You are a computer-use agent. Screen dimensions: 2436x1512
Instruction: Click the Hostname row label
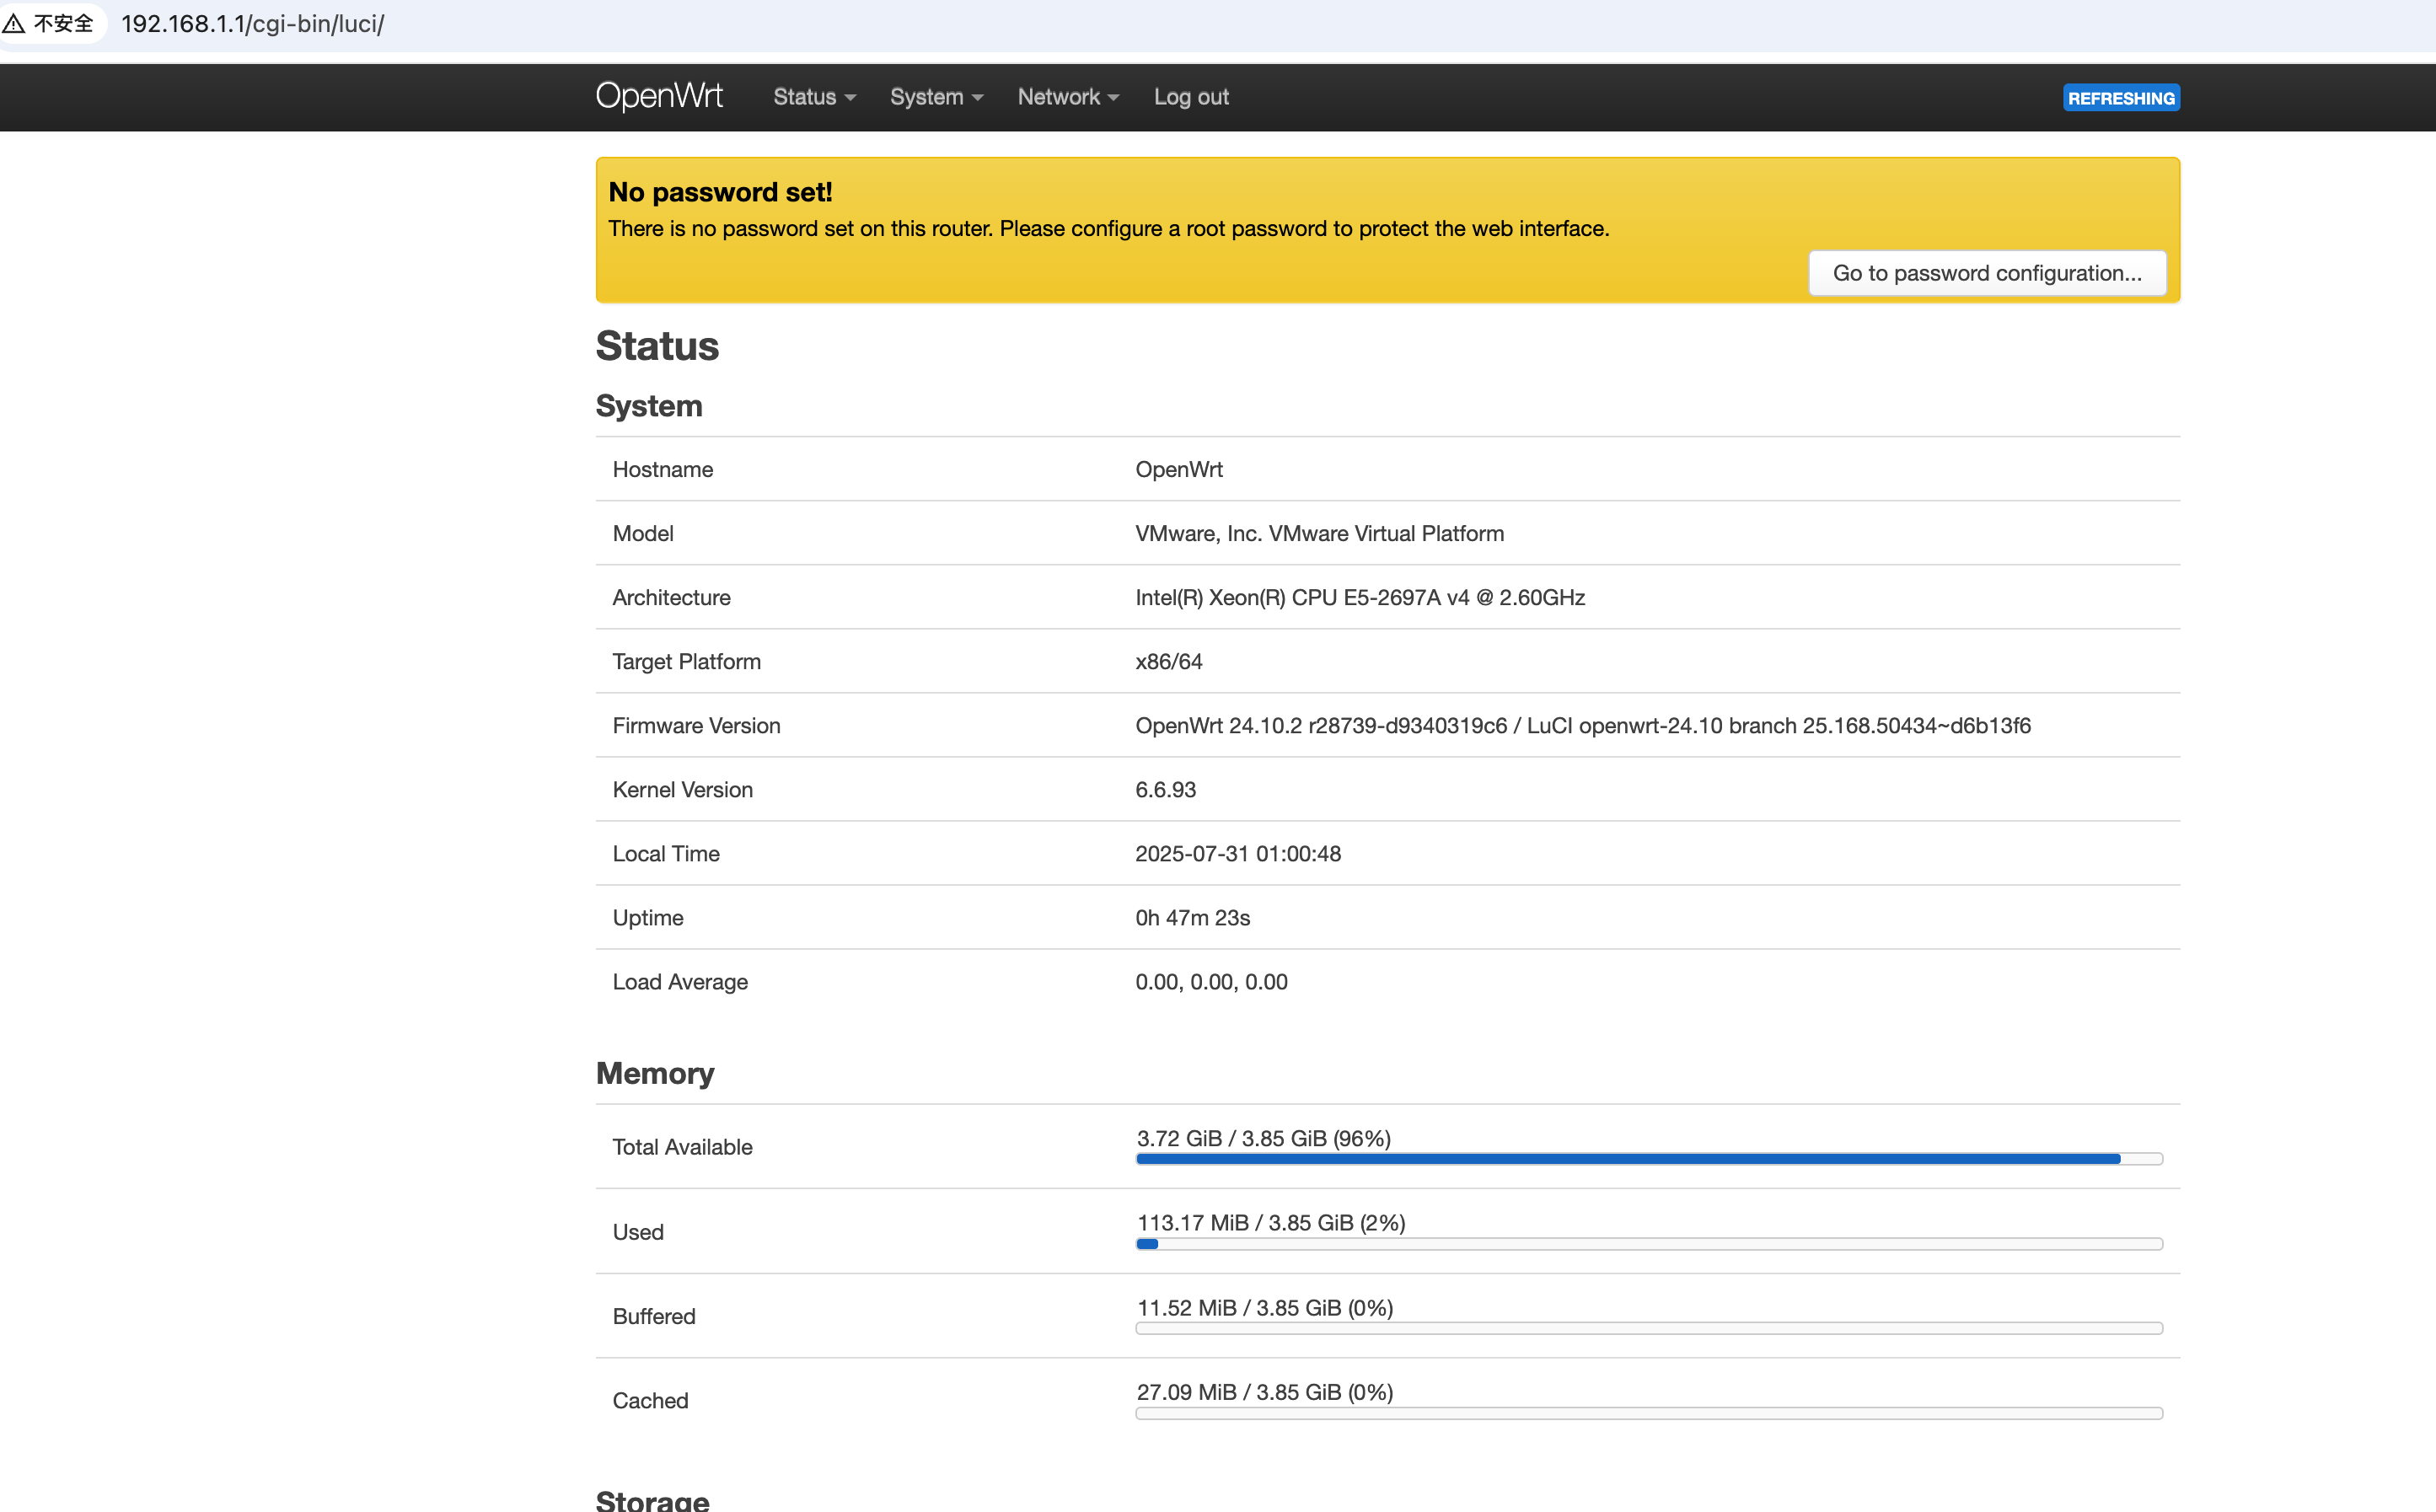(662, 469)
